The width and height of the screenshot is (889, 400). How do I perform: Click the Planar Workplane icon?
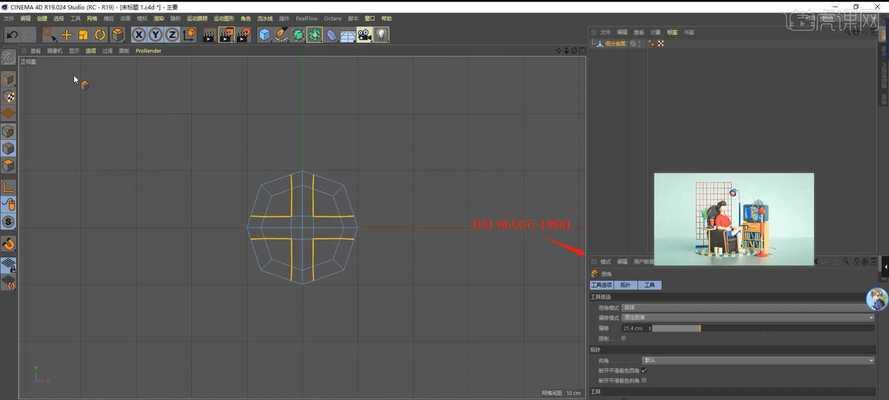coord(8,282)
